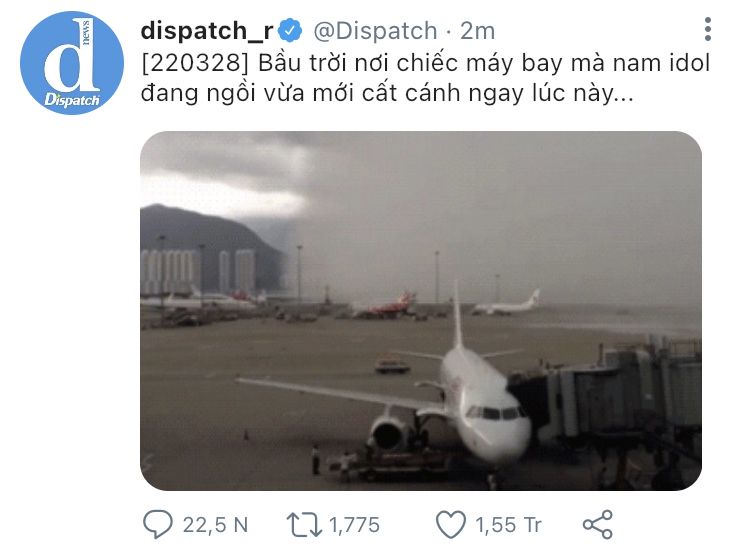Click the blue verified badge

290,31
